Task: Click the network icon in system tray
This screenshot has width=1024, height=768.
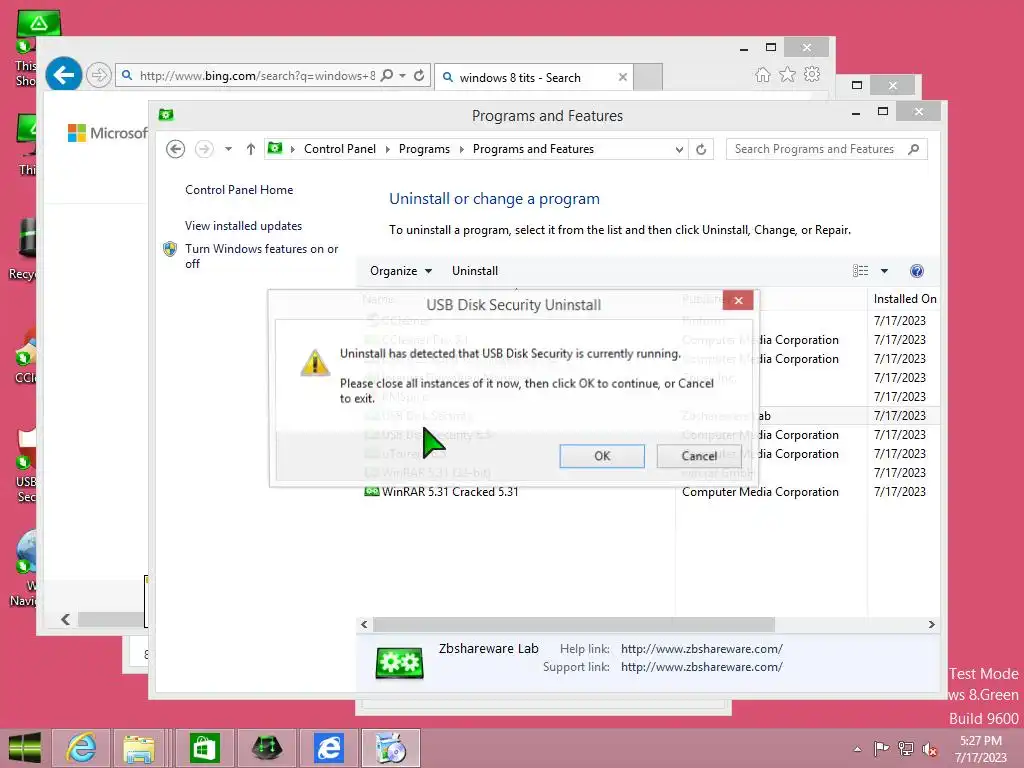Action: point(906,748)
